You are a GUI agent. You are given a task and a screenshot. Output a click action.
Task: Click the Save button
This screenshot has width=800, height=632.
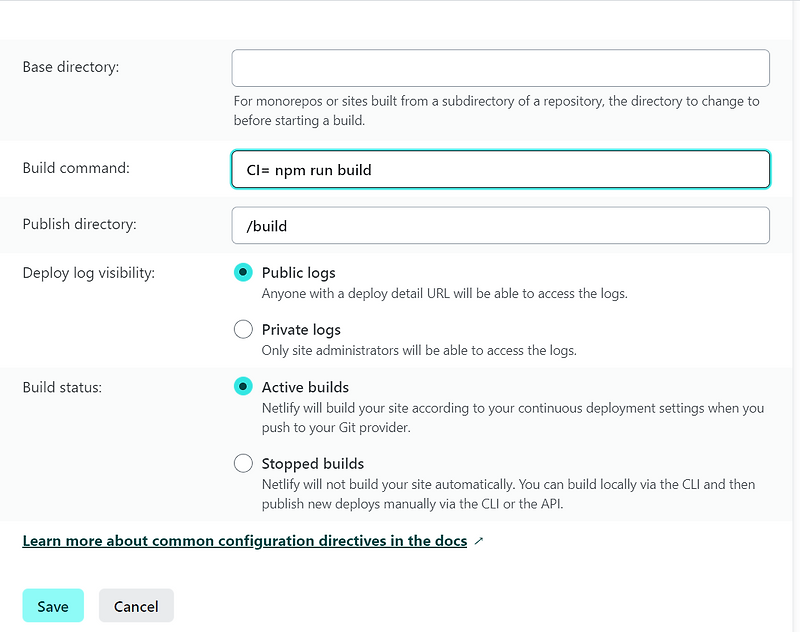[x=52, y=605]
